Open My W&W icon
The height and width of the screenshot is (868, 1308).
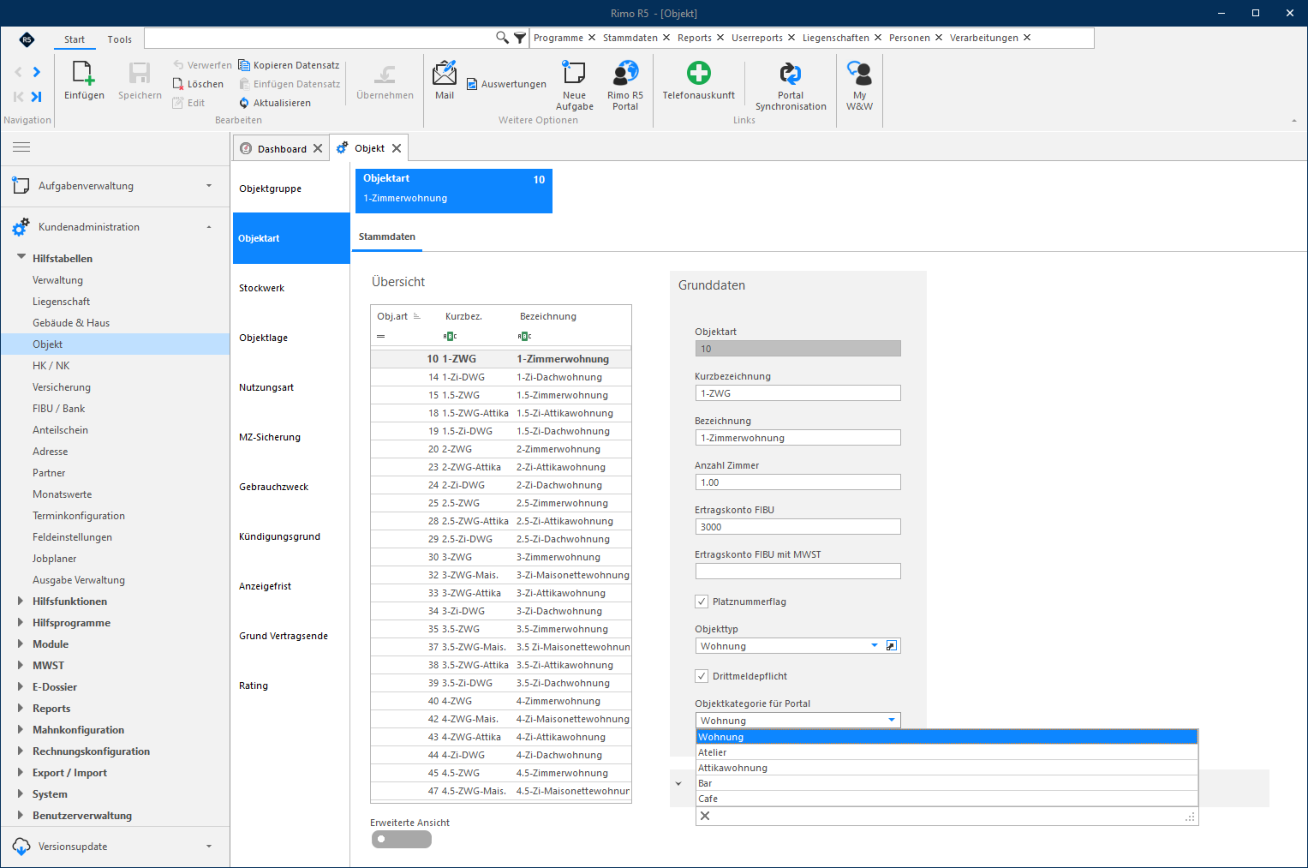[859, 72]
